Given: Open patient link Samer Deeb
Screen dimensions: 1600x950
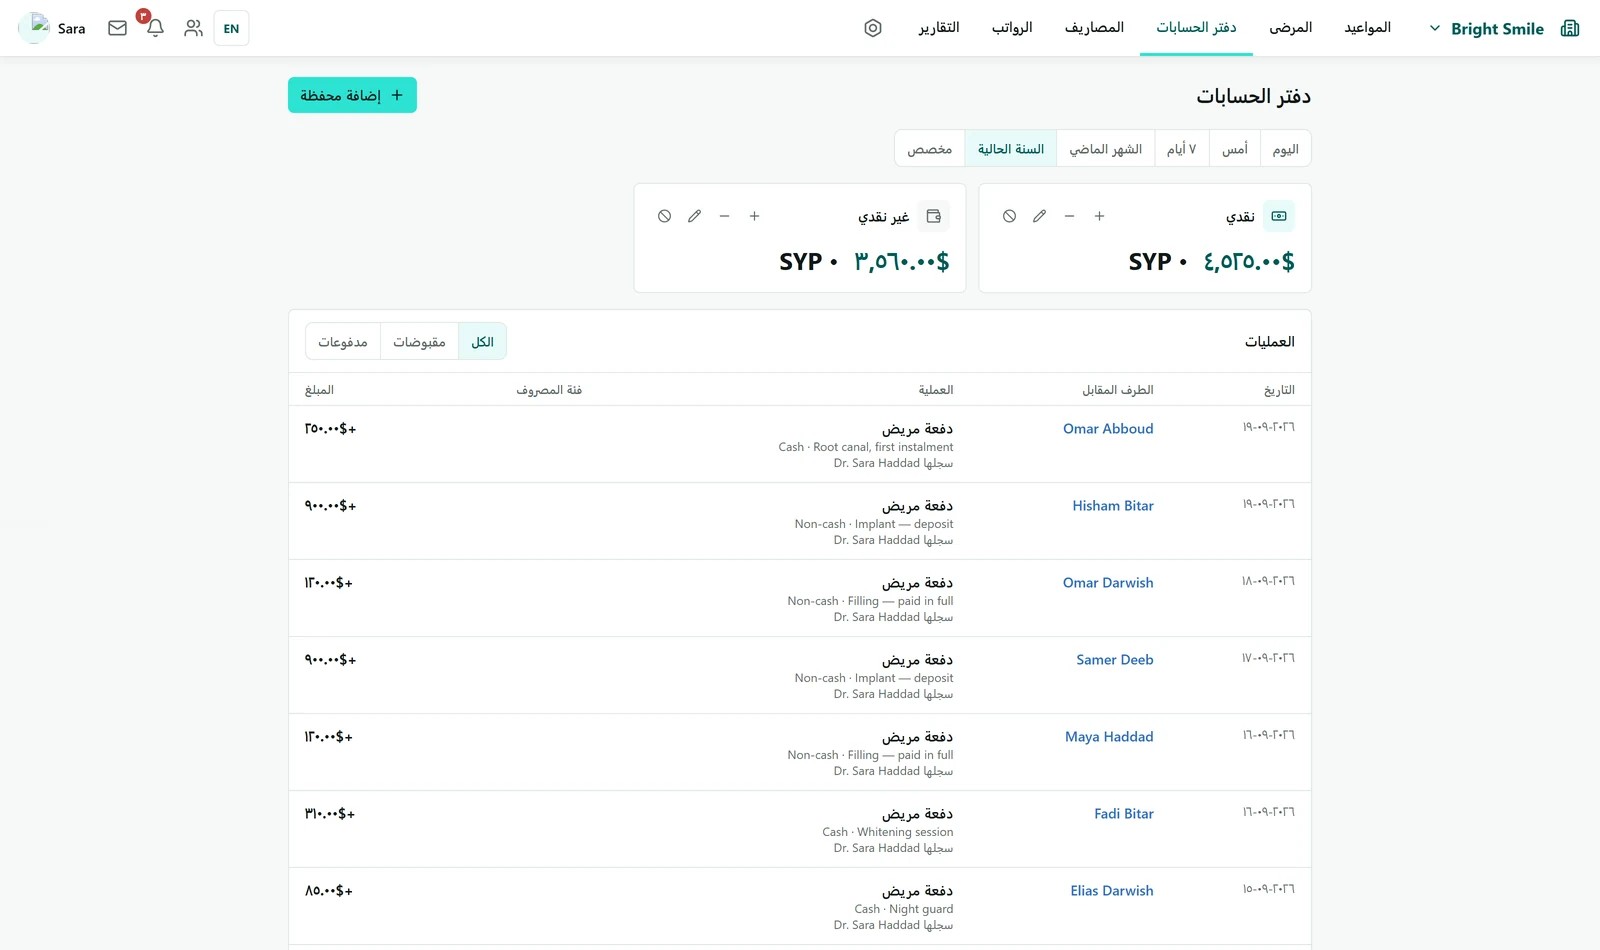Looking at the screenshot, I should click(1115, 659).
